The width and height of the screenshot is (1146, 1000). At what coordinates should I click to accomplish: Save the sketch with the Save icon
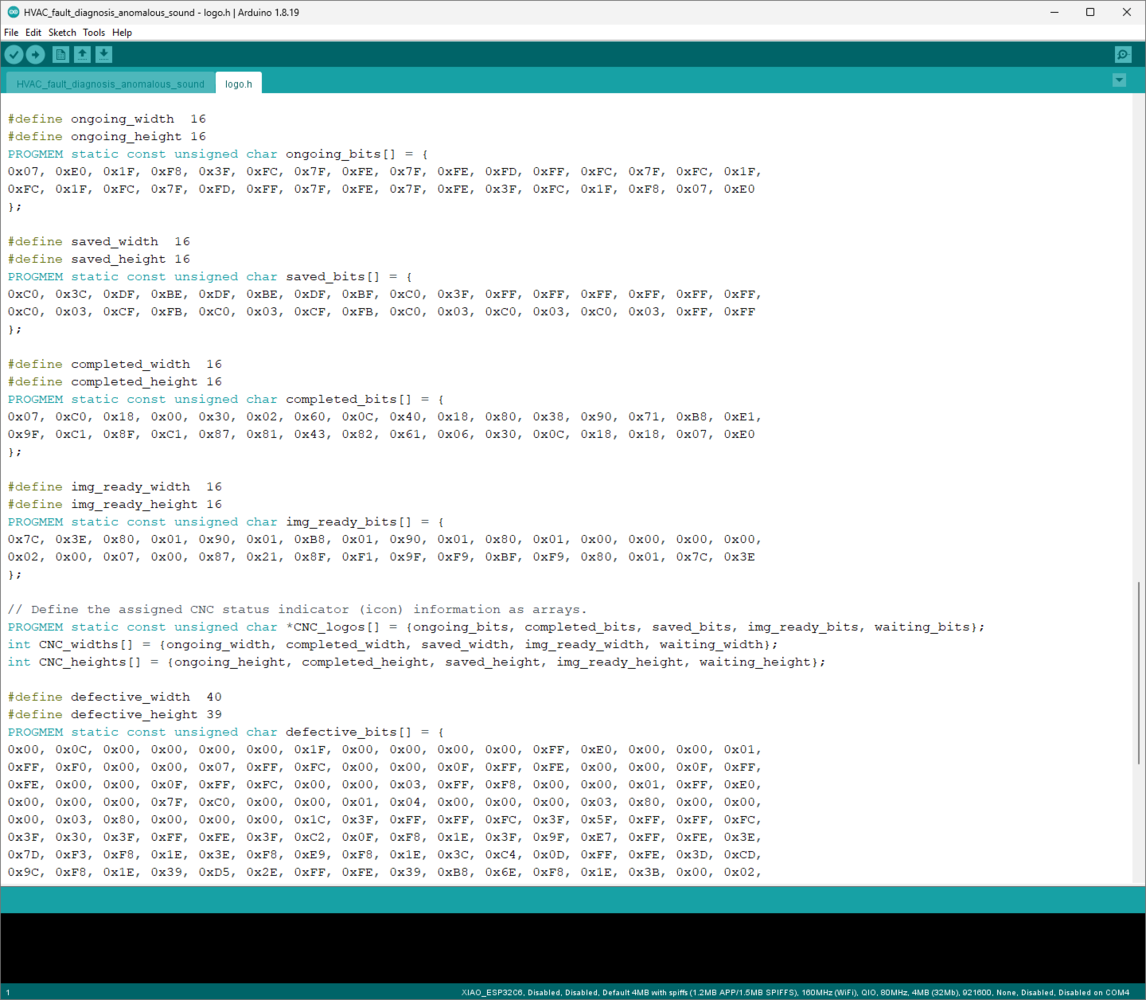(104, 54)
